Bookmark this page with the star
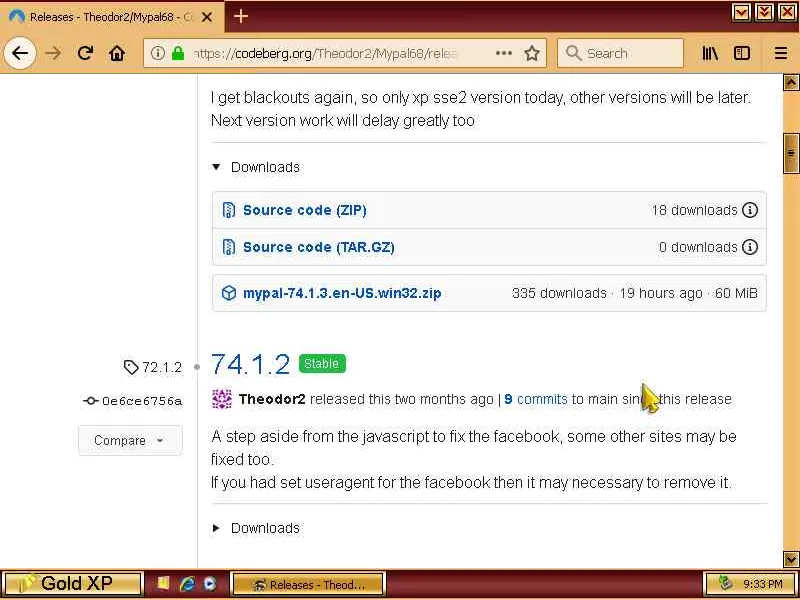The image size is (800, 600). click(532, 53)
